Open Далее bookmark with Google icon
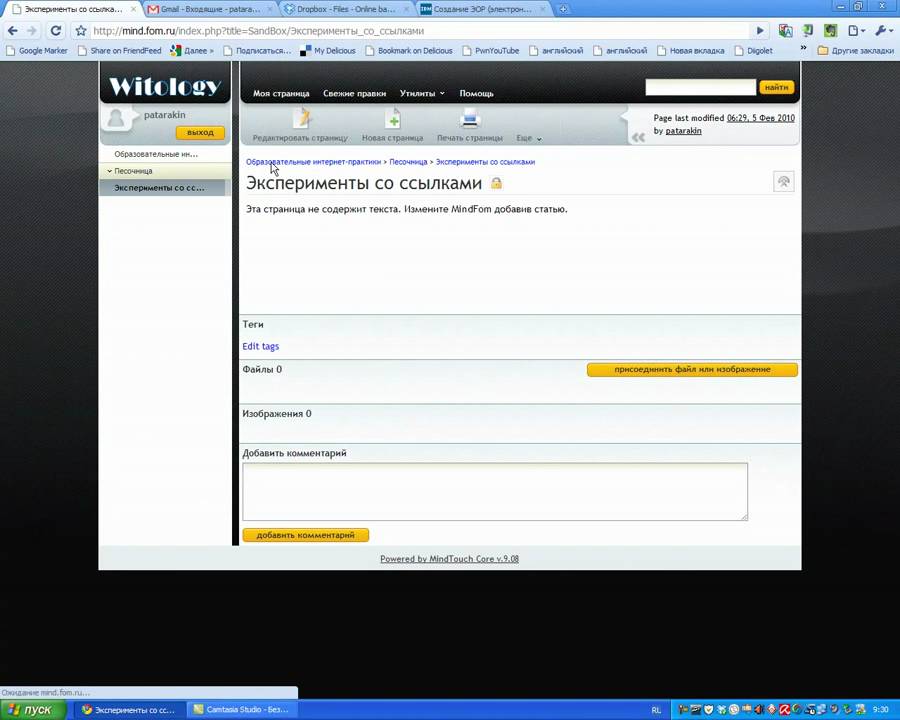Image resolution: width=900 pixels, height=720 pixels. coord(192,51)
